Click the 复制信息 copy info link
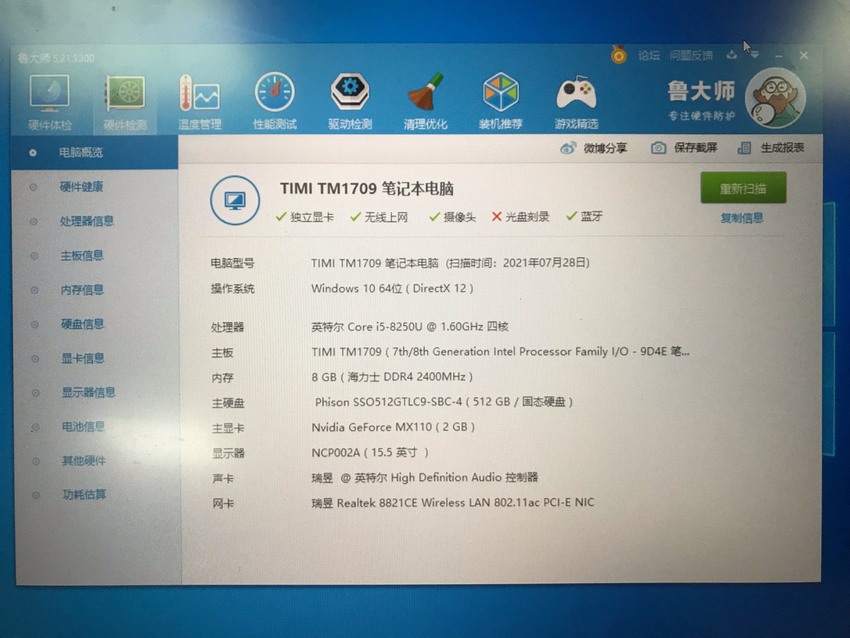 click(x=742, y=218)
